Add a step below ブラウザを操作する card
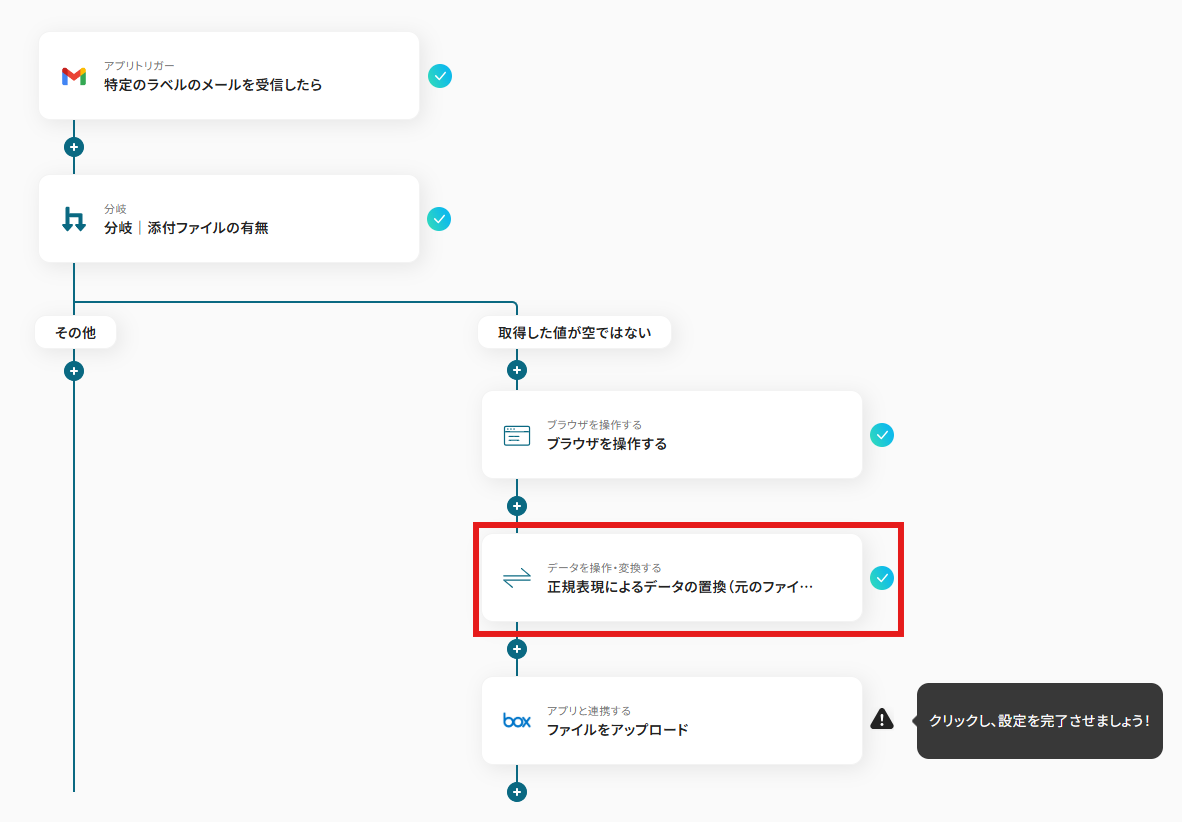This screenshot has height=822, width=1182. tap(517, 506)
